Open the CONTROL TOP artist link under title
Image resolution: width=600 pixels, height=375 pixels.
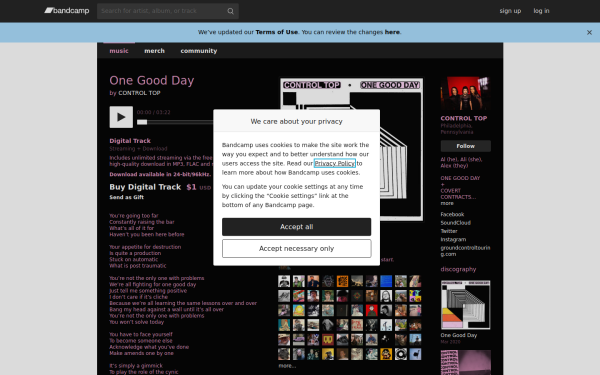point(139,93)
